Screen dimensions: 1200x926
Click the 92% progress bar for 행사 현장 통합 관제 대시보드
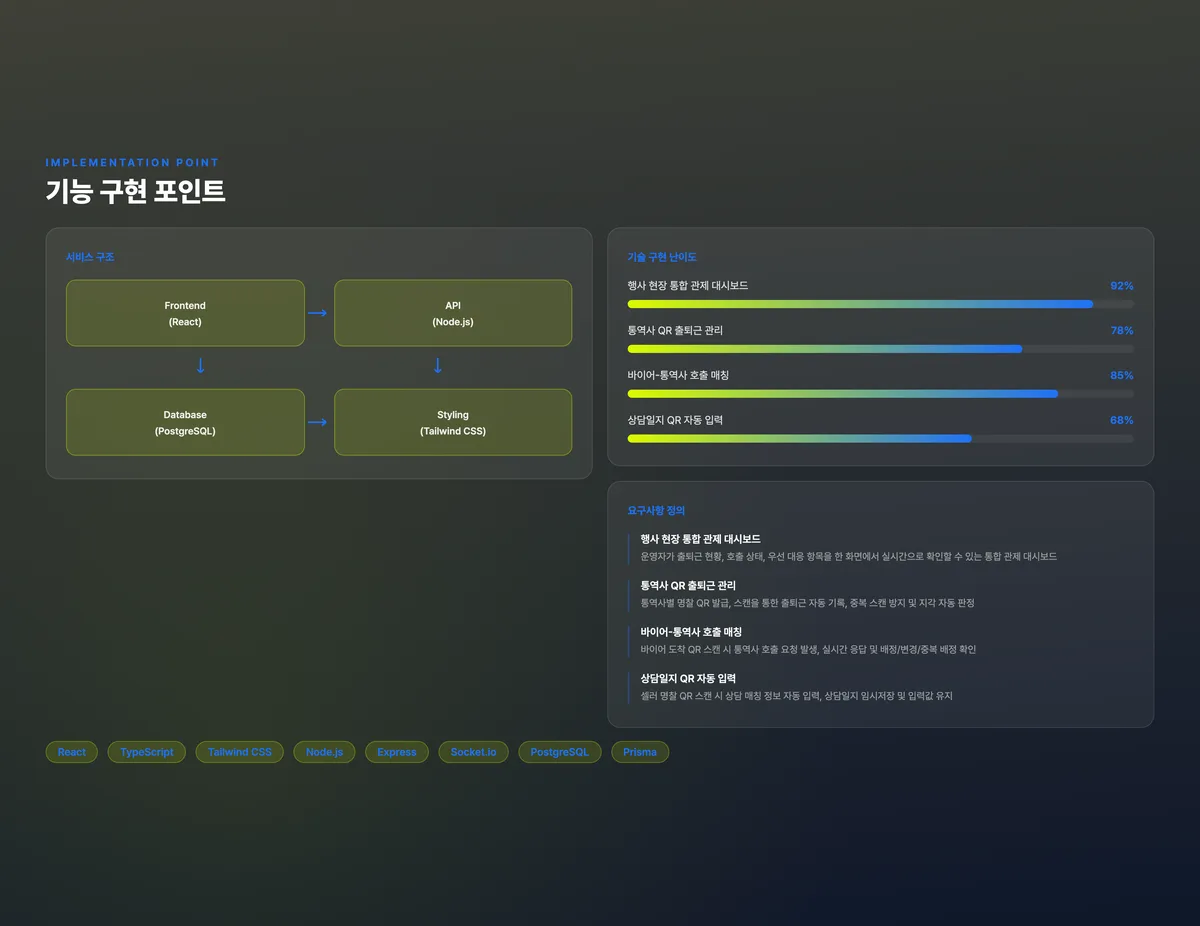pos(881,304)
